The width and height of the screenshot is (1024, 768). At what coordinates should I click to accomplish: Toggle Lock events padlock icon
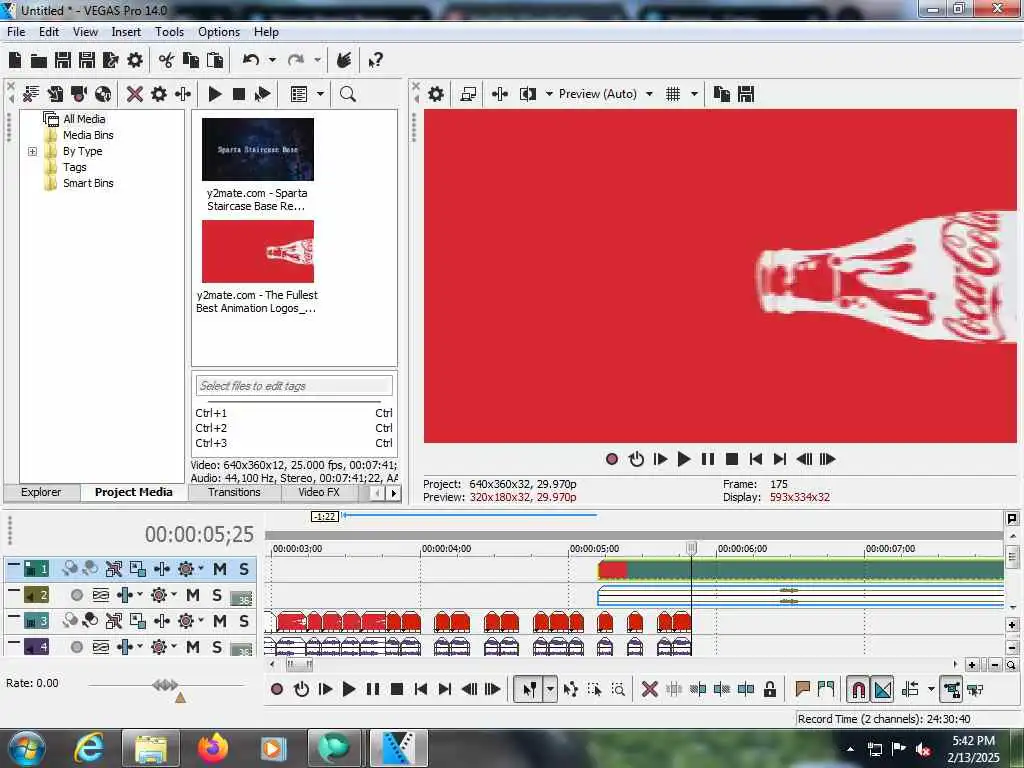click(770, 689)
